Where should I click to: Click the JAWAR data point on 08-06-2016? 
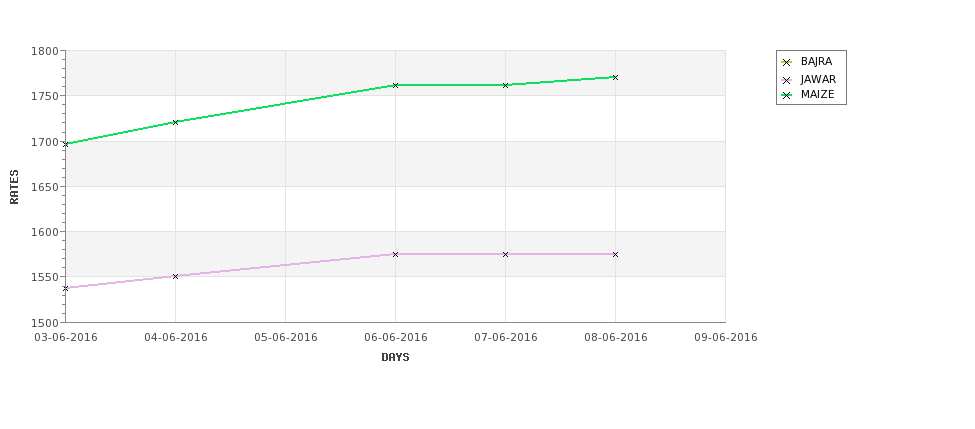615,254
